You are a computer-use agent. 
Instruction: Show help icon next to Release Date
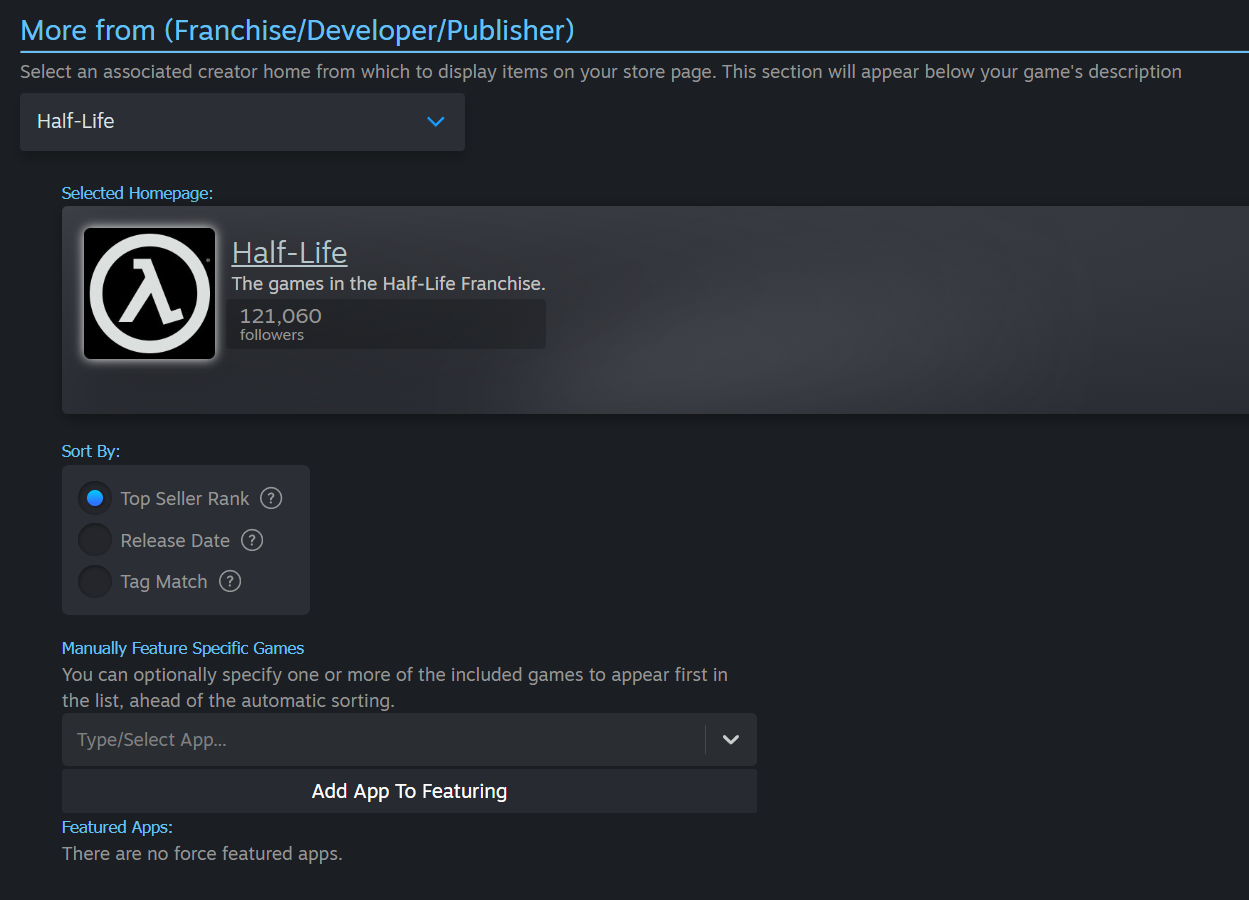coord(252,540)
